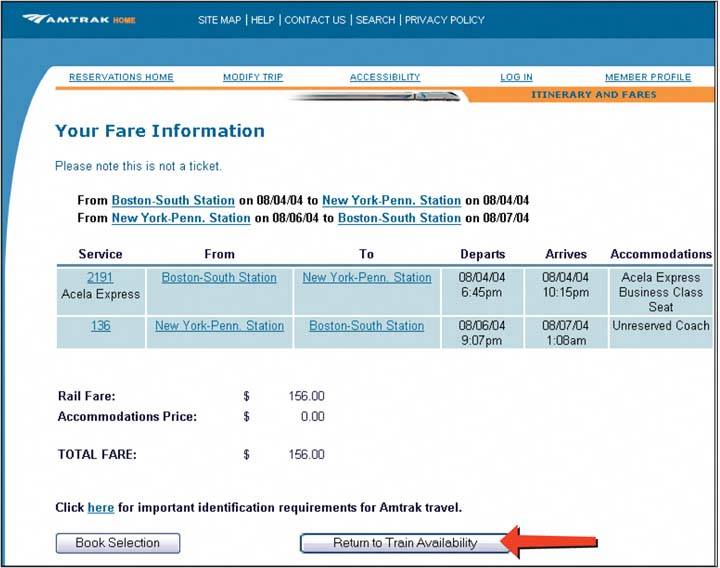
Task: Select Modify Trip in navigation
Action: (x=254, y=77)
